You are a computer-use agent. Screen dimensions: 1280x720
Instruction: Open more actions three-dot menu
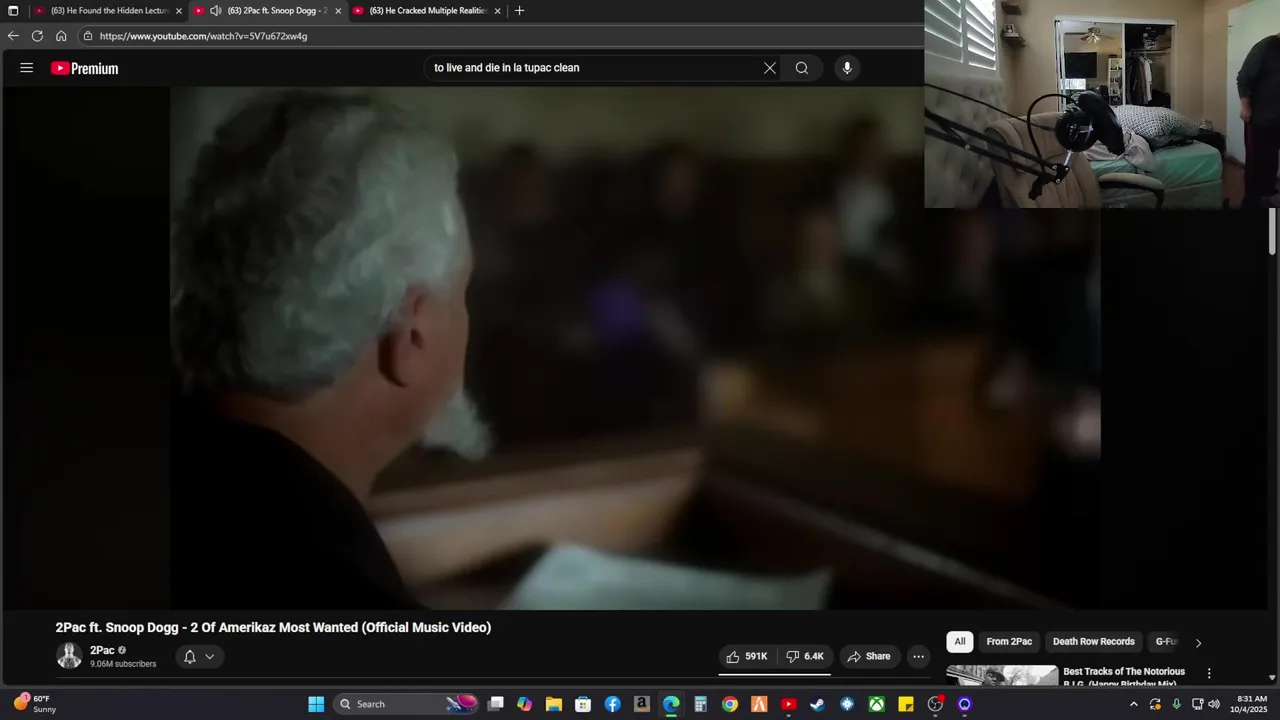[918, 656]
